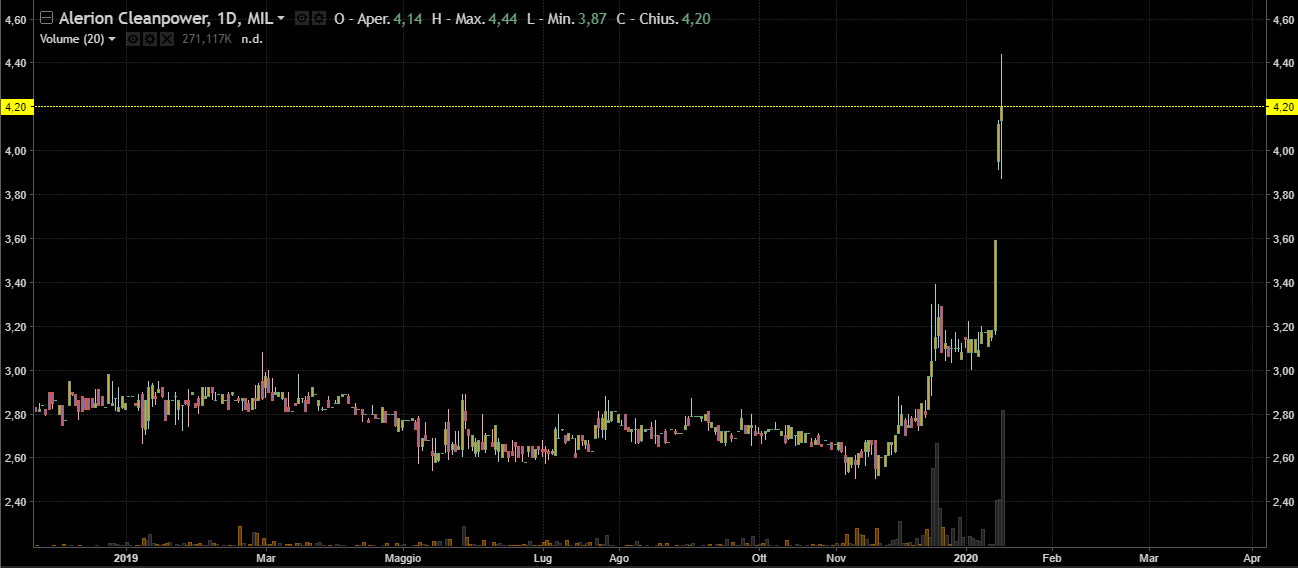Image resolution: width=1298 pixels, height=568 pixels.
Task: Toggle visibility eye of Alerion Cleanpower series
Action: 301,19
